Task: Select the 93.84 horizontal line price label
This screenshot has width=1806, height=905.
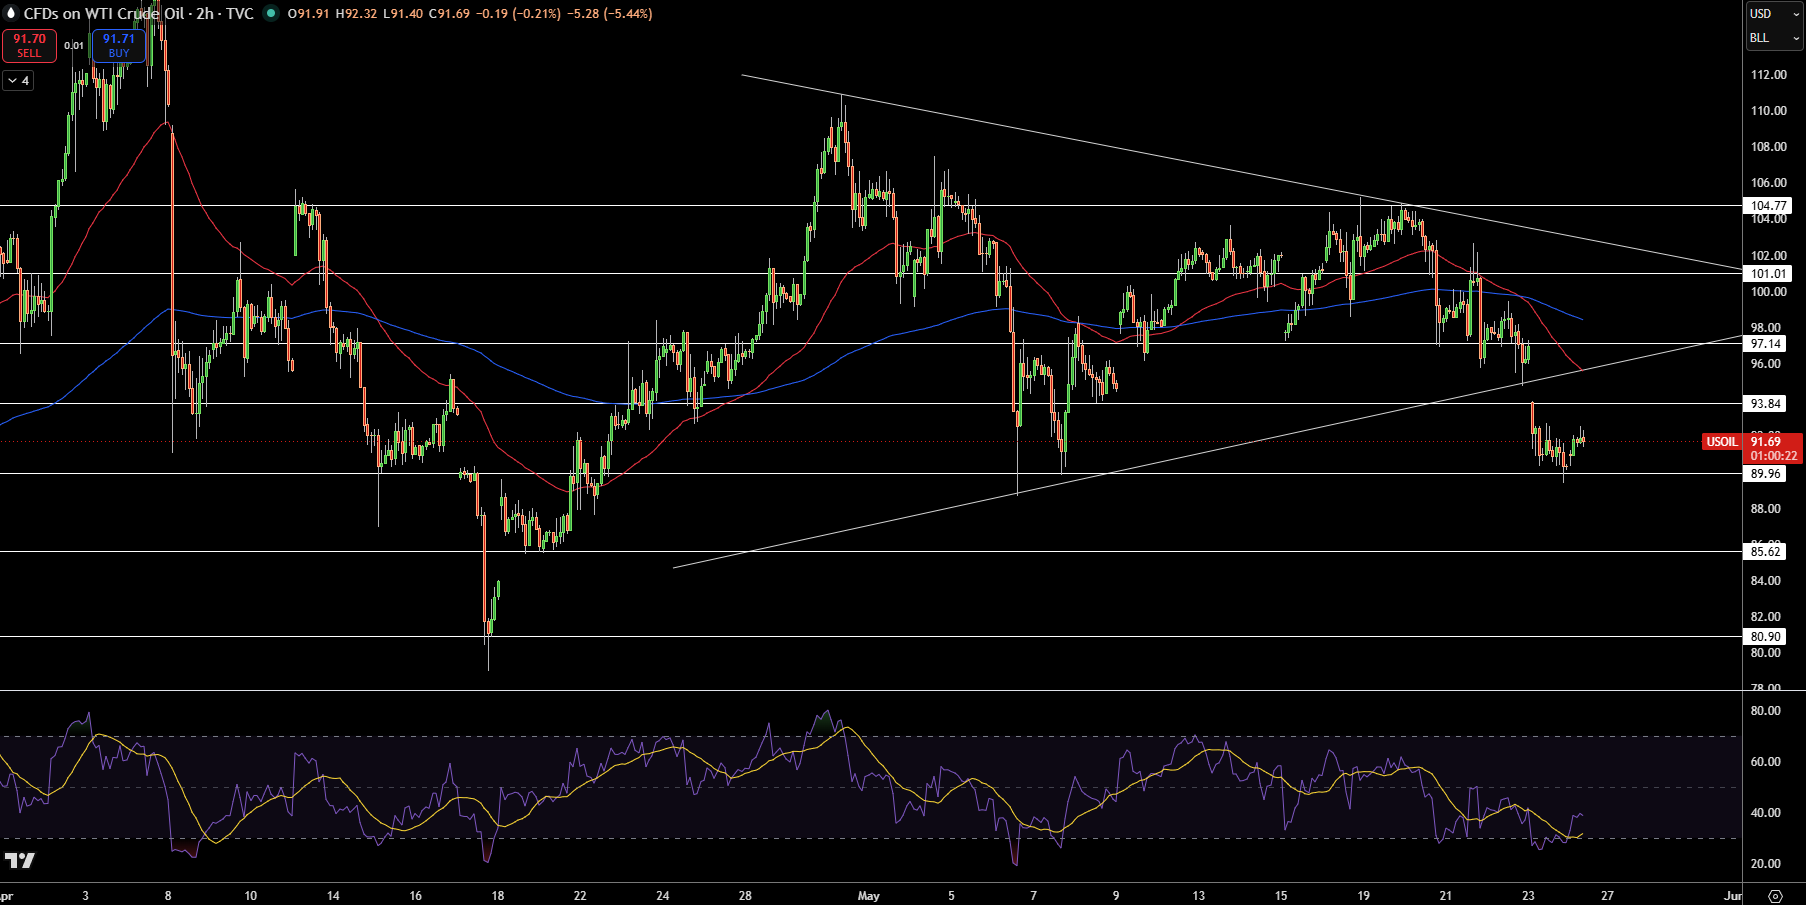Action: click(1766, 404)
